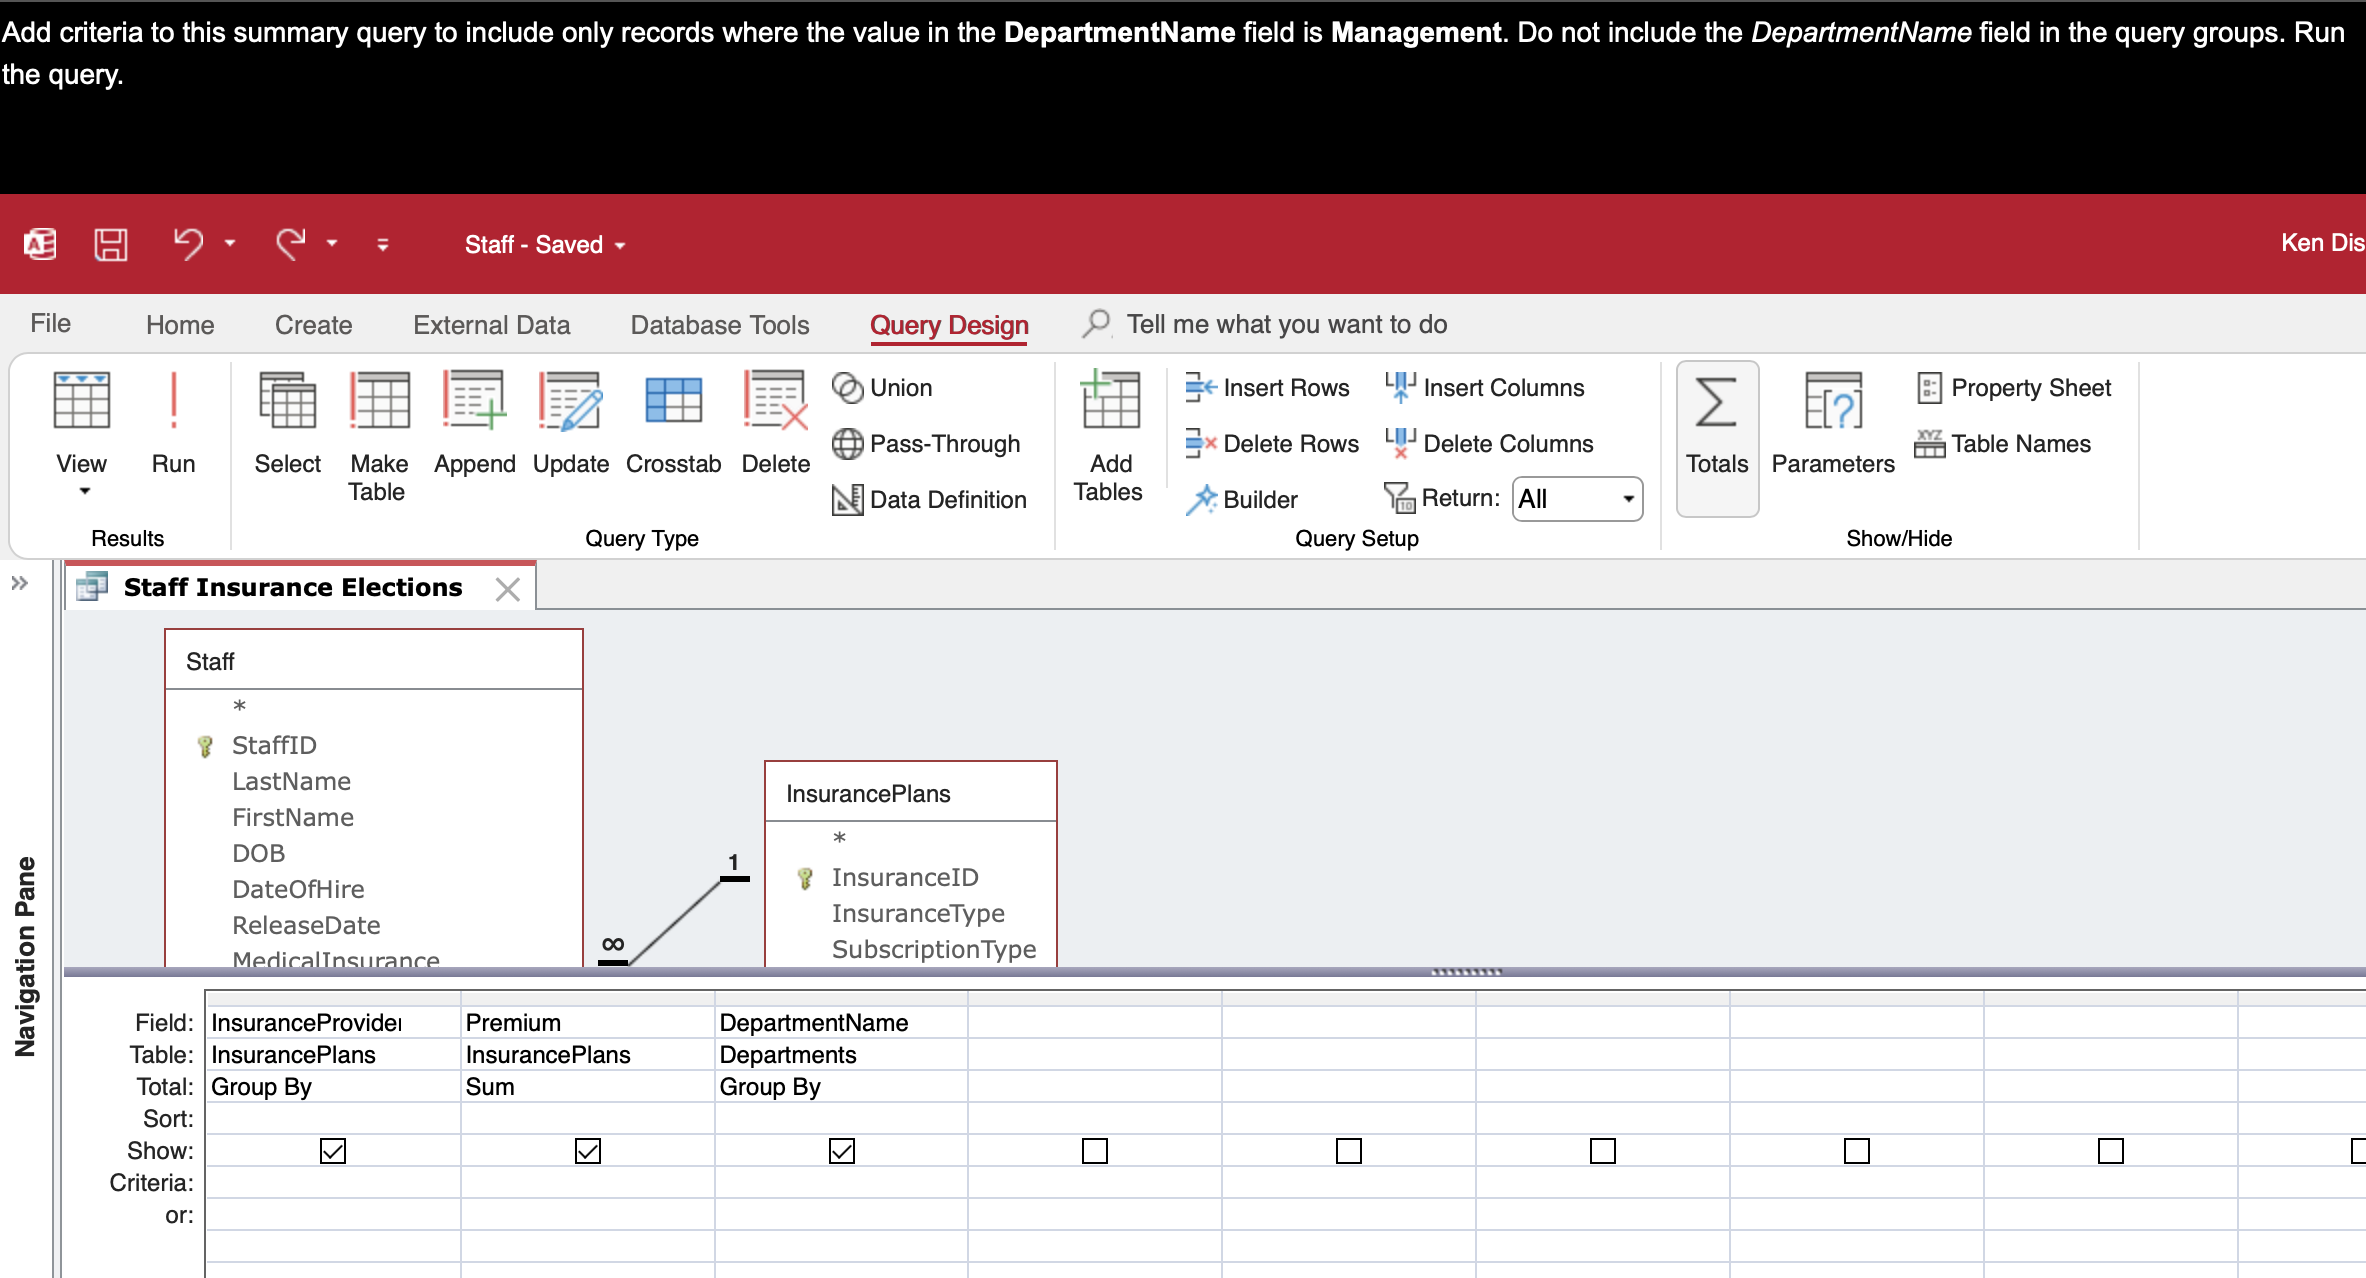The image size is (2366, 1278).
Task: Click Insert Rows button
Action: click(1267, 388)
